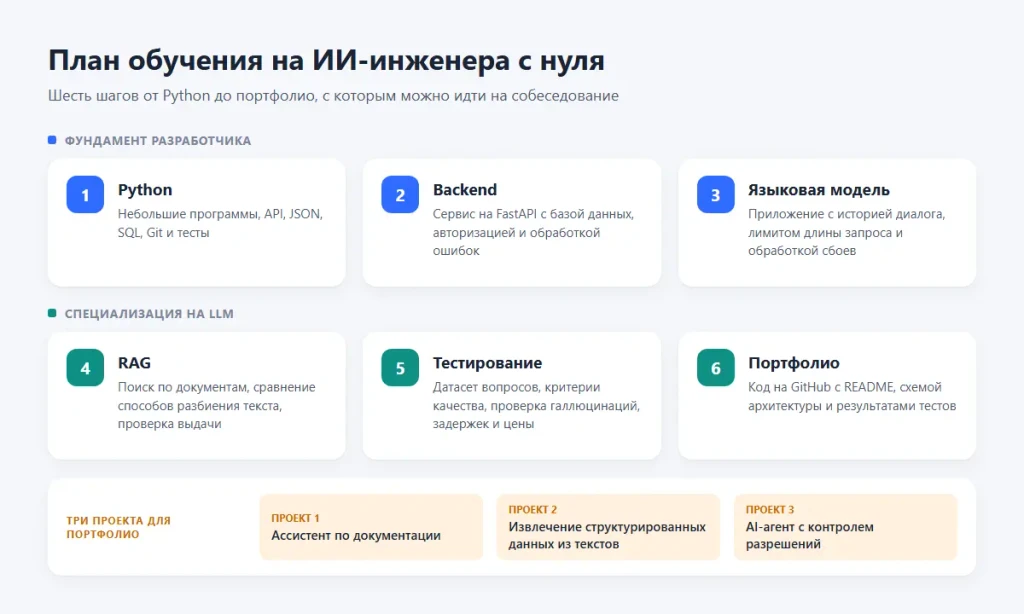Click the RAG description 'Поиск по документам'

tap(216, 405)
